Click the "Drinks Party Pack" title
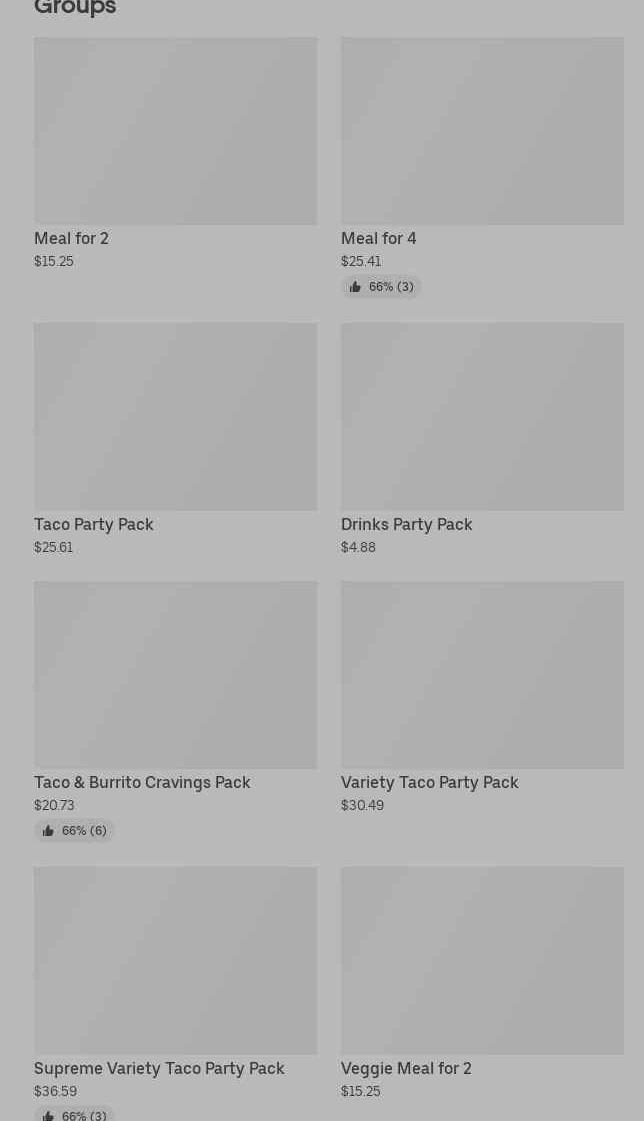The image size is (644, 1121). click(x=406, y=525)
